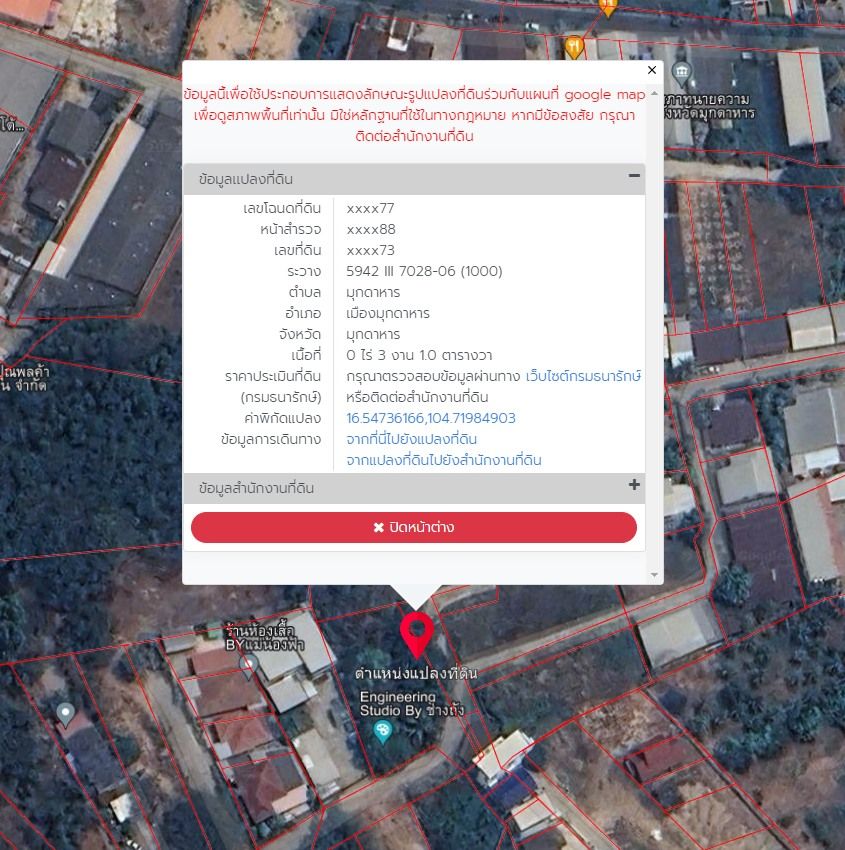Click popup scrollbar down arrow
This screenshot has width=845, height=850.
point(654,575)
